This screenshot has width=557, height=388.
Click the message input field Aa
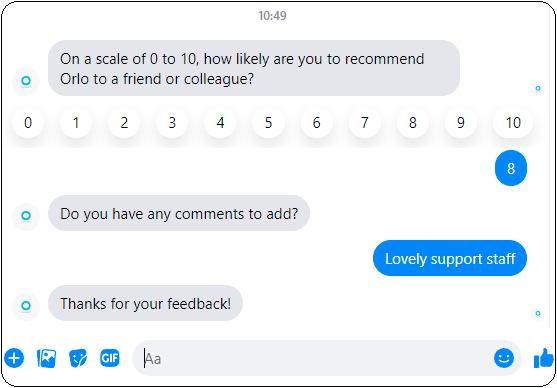(x=313, y=358)
